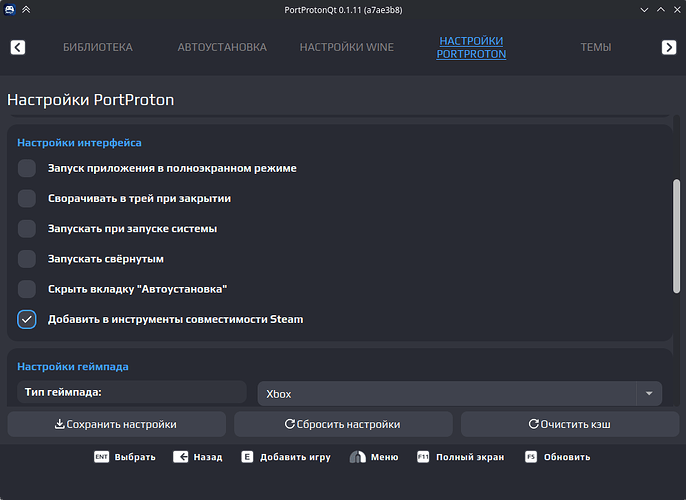
Task: Go to previous tab with left arrow
Action: [18, 47]
